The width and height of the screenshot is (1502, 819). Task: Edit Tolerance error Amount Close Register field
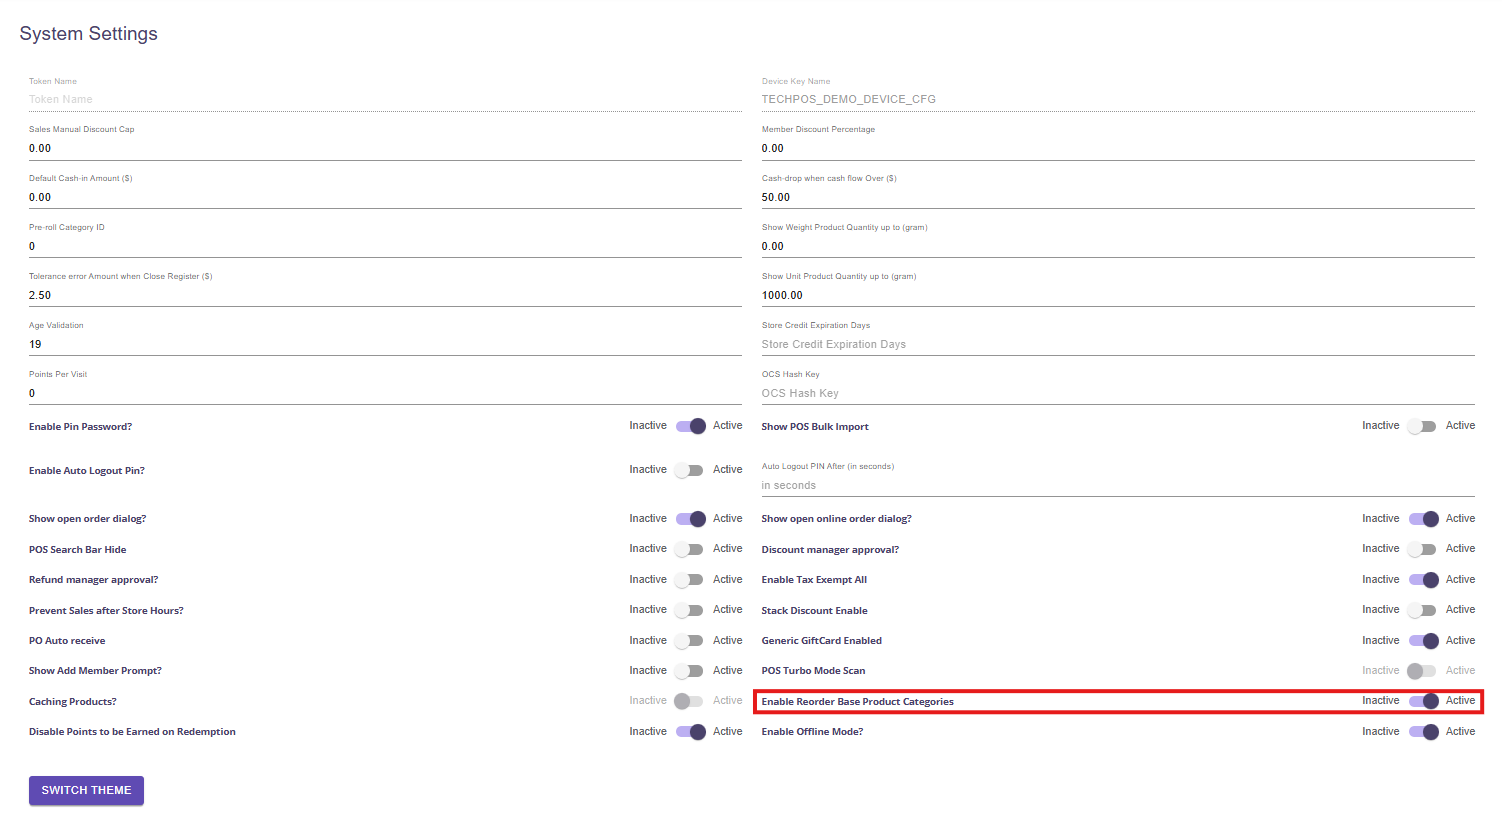pos(385,295)
